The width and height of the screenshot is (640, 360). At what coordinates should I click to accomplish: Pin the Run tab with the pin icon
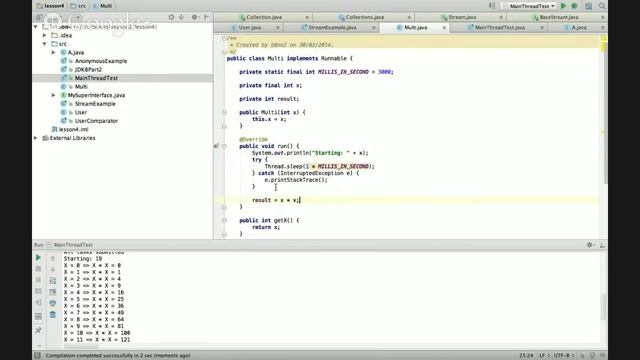point(38,330)
